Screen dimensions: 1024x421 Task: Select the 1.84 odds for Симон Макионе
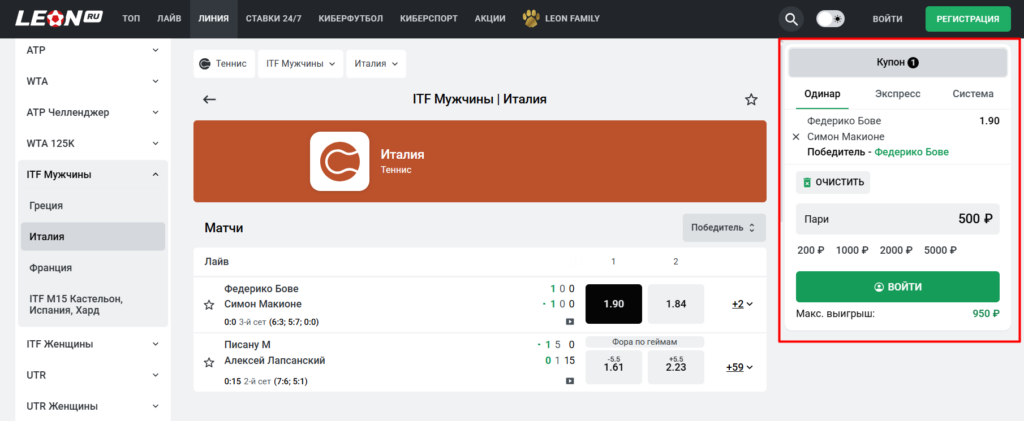point(675,304)
